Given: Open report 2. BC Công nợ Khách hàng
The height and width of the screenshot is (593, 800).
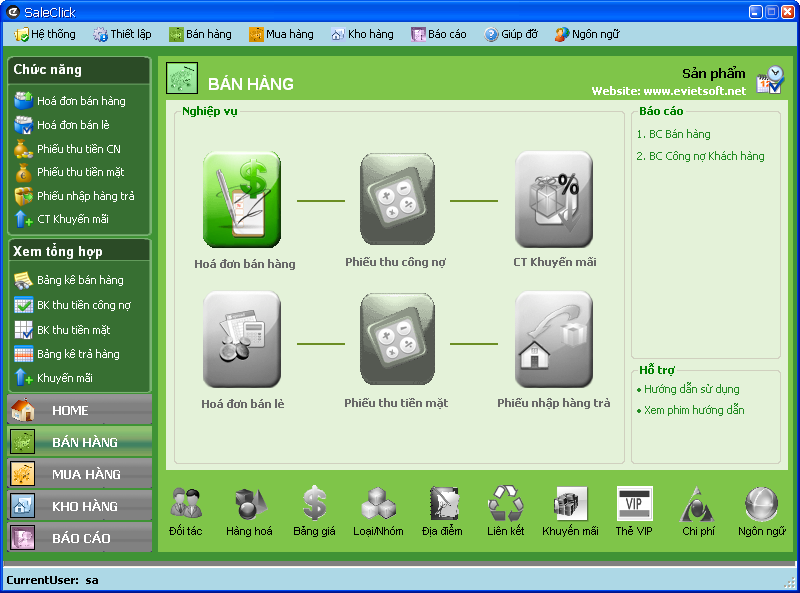Looking at the screenshot, I should tap(701, 156).
